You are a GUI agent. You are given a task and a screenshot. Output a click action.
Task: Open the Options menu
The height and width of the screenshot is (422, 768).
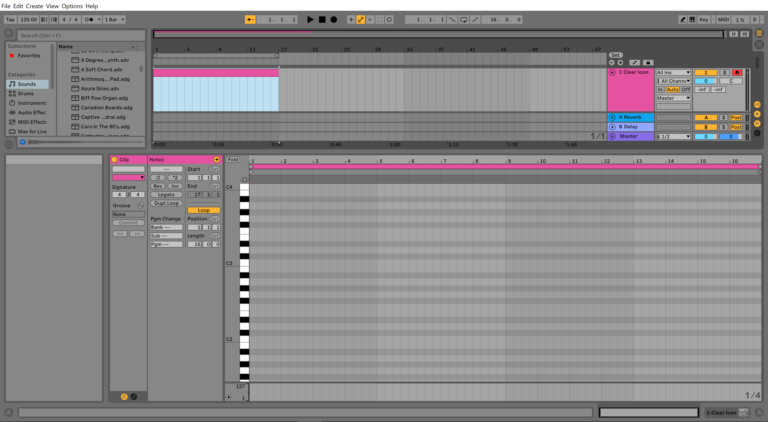coord(72,6)
